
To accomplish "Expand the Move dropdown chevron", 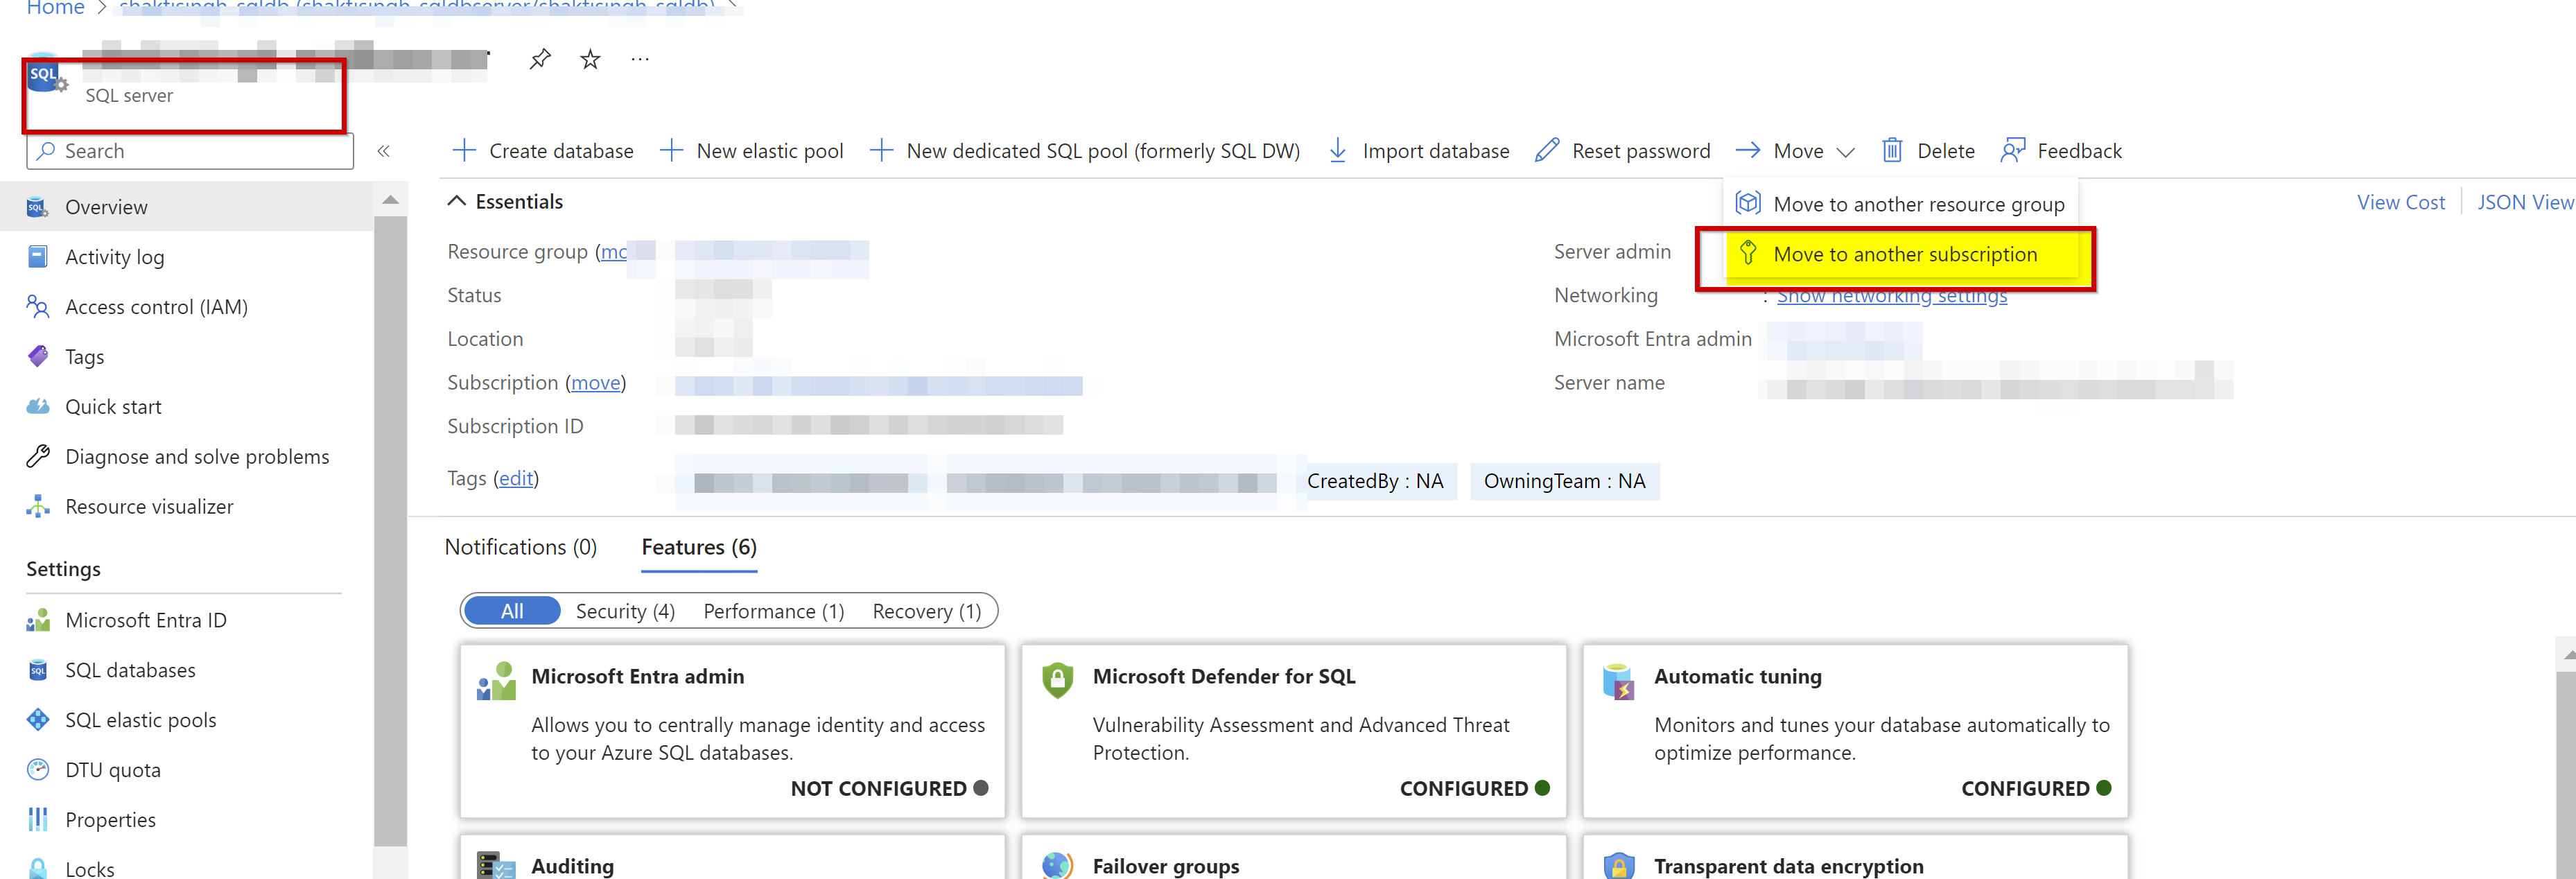I will 1846,152.
